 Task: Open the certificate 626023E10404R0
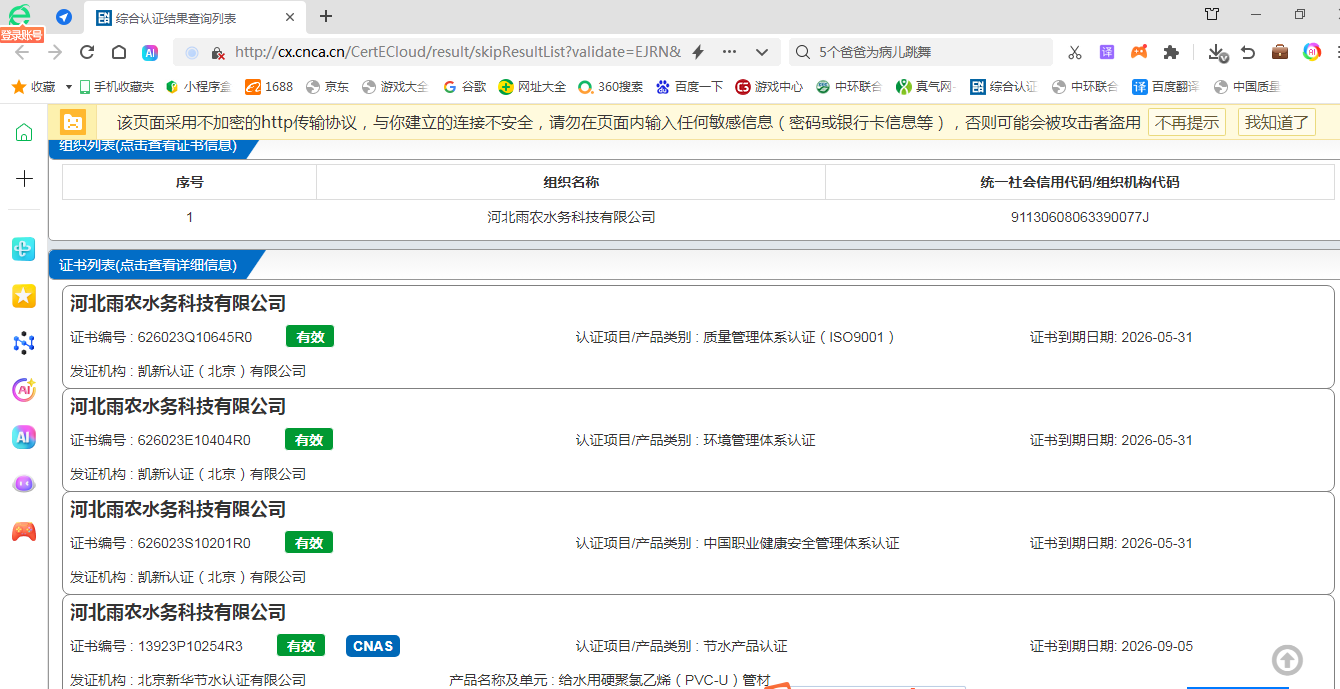698,440
